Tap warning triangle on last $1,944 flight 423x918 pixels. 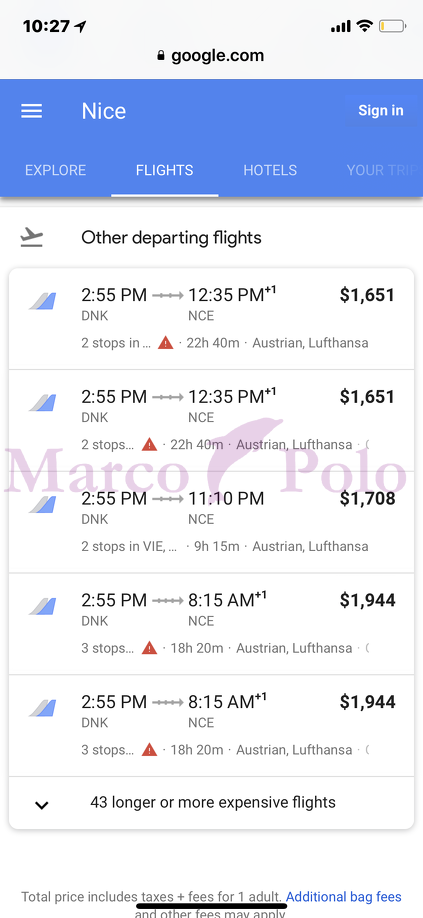coord(150,750)
